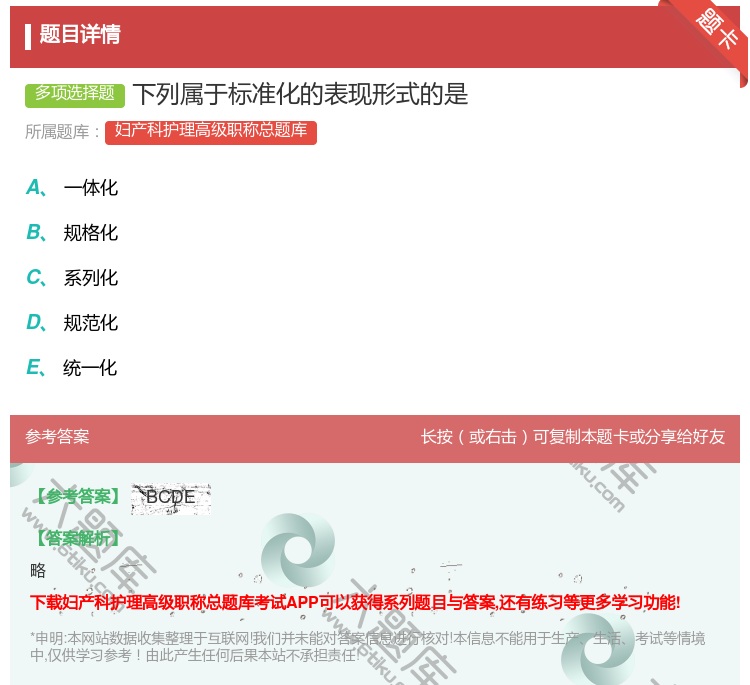
Task: Click the question text 下列属于标准化的表现形式的是
Action: tap(300, 94)
